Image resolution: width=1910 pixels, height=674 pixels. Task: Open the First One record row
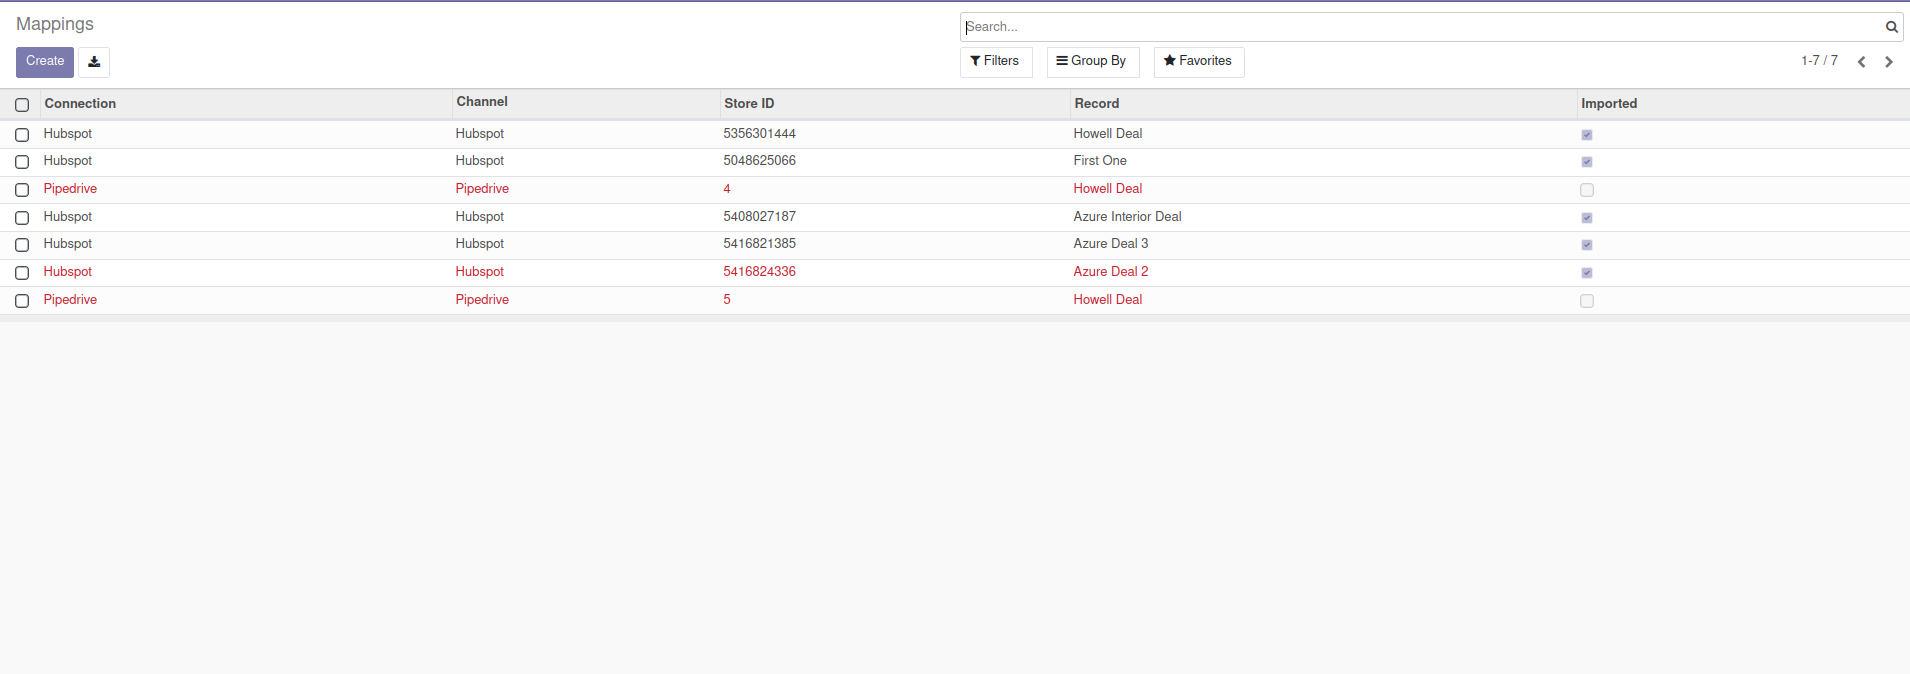coord(1099,161)
